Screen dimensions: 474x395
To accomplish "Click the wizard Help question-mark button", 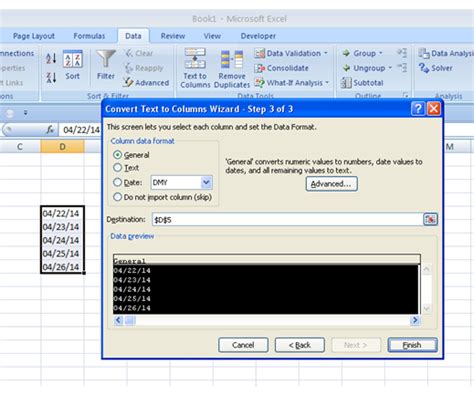I will tap(418, 109).
